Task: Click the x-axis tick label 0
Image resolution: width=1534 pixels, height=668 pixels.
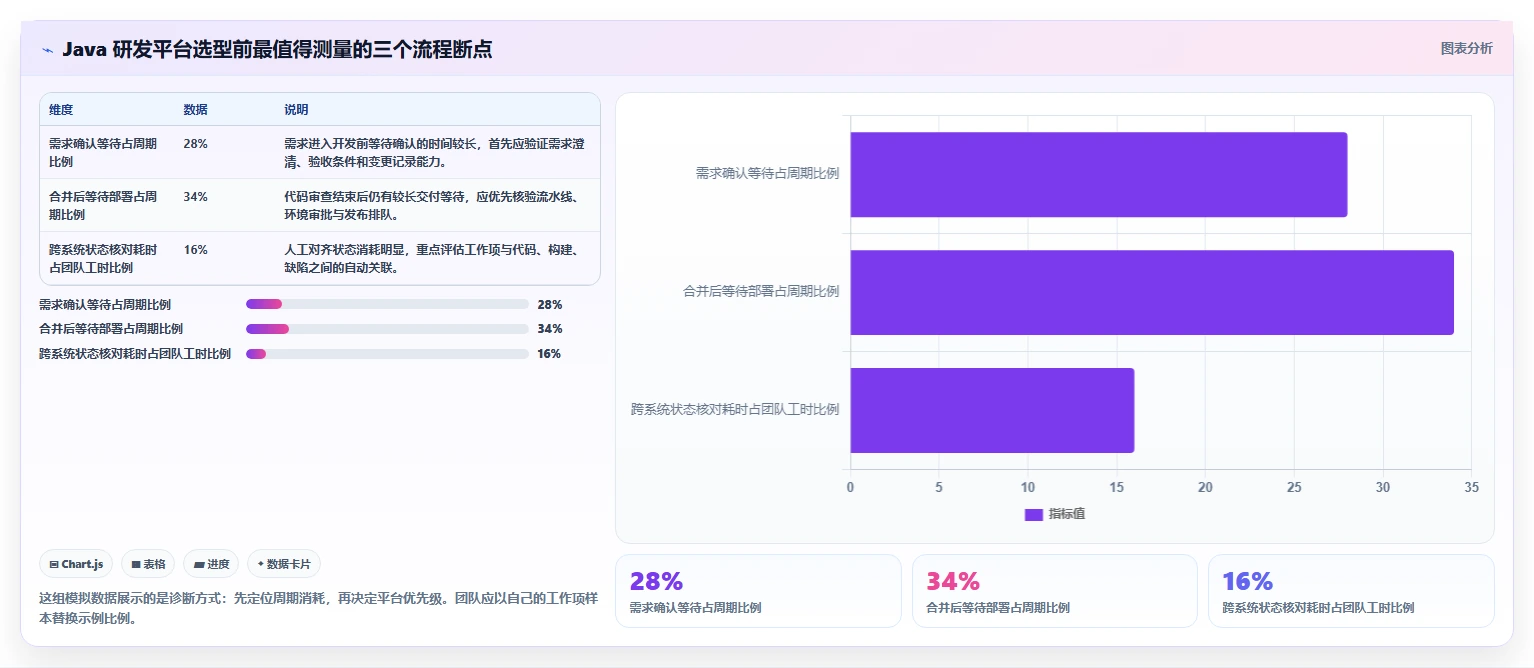Action: [x=851, y=487]
